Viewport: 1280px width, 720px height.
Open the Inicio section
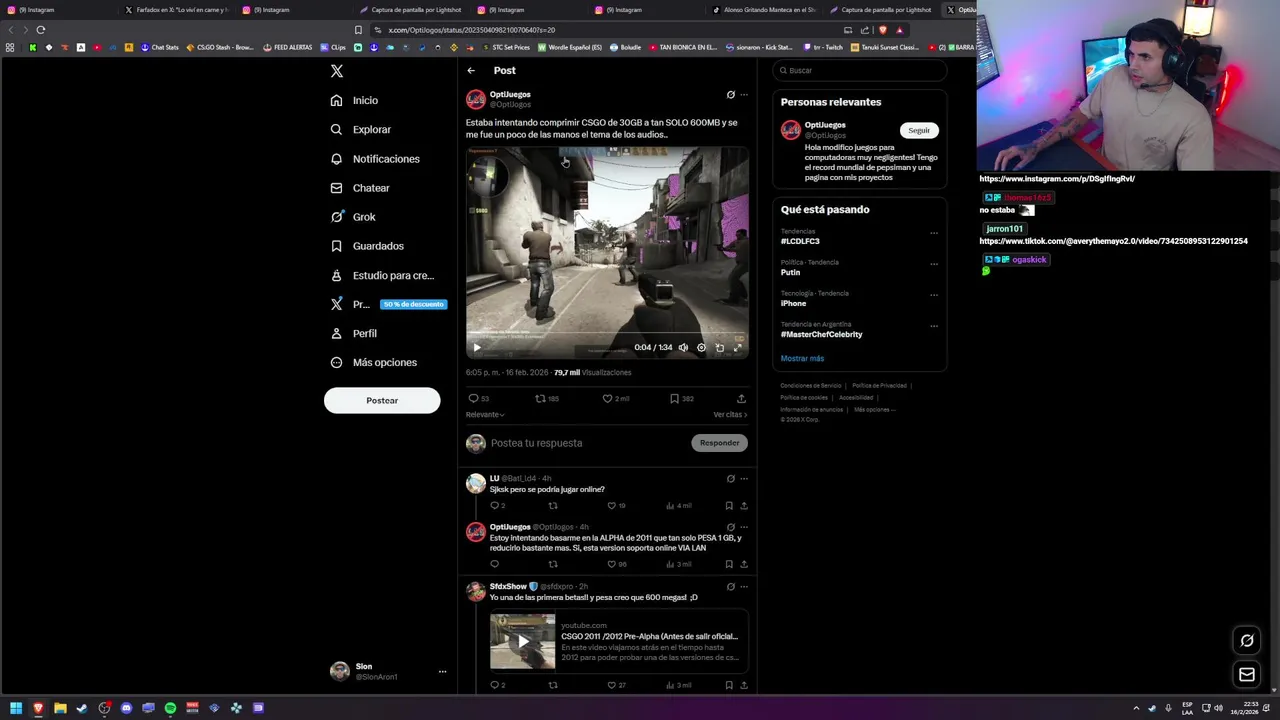pyautogui.click(x=354, y=100)
